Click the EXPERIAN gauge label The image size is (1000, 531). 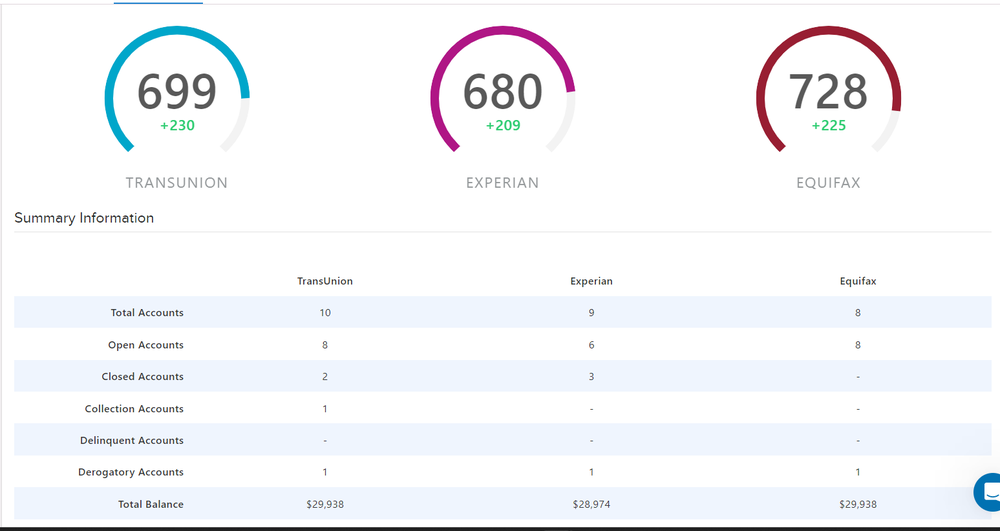coord(503,183)
